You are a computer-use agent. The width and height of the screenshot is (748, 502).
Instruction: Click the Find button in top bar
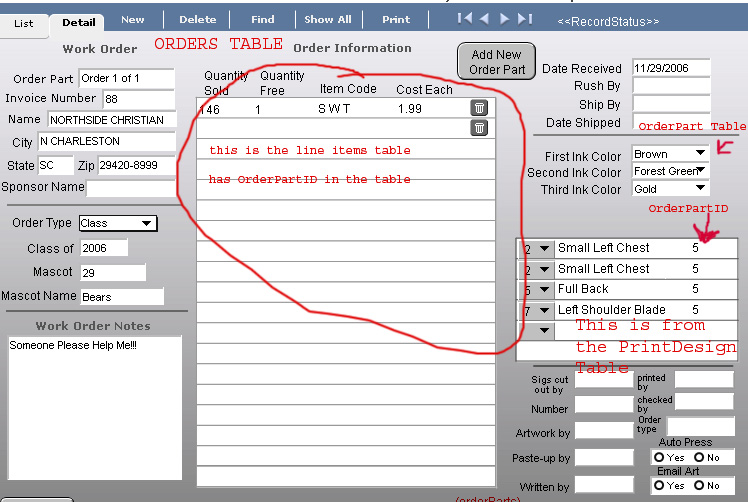point(263,19)
